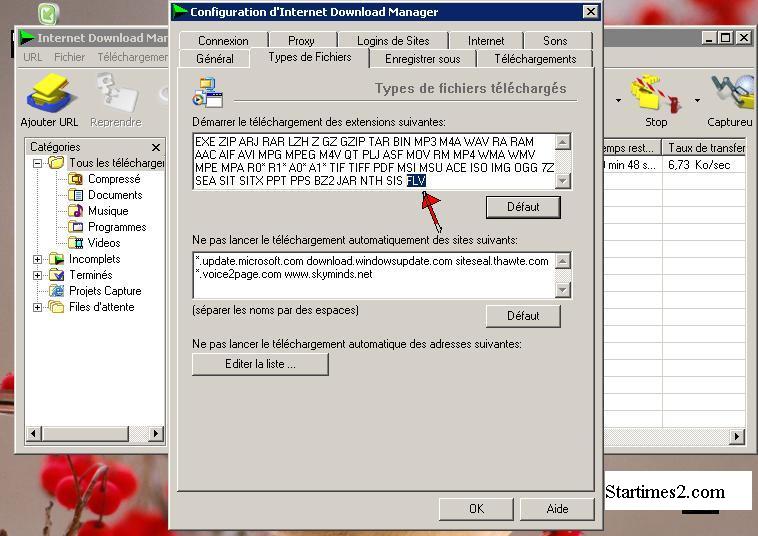Click Défaut button under sites list
The height and width of the screenshot is (536, 758).
tap(523, 316)
